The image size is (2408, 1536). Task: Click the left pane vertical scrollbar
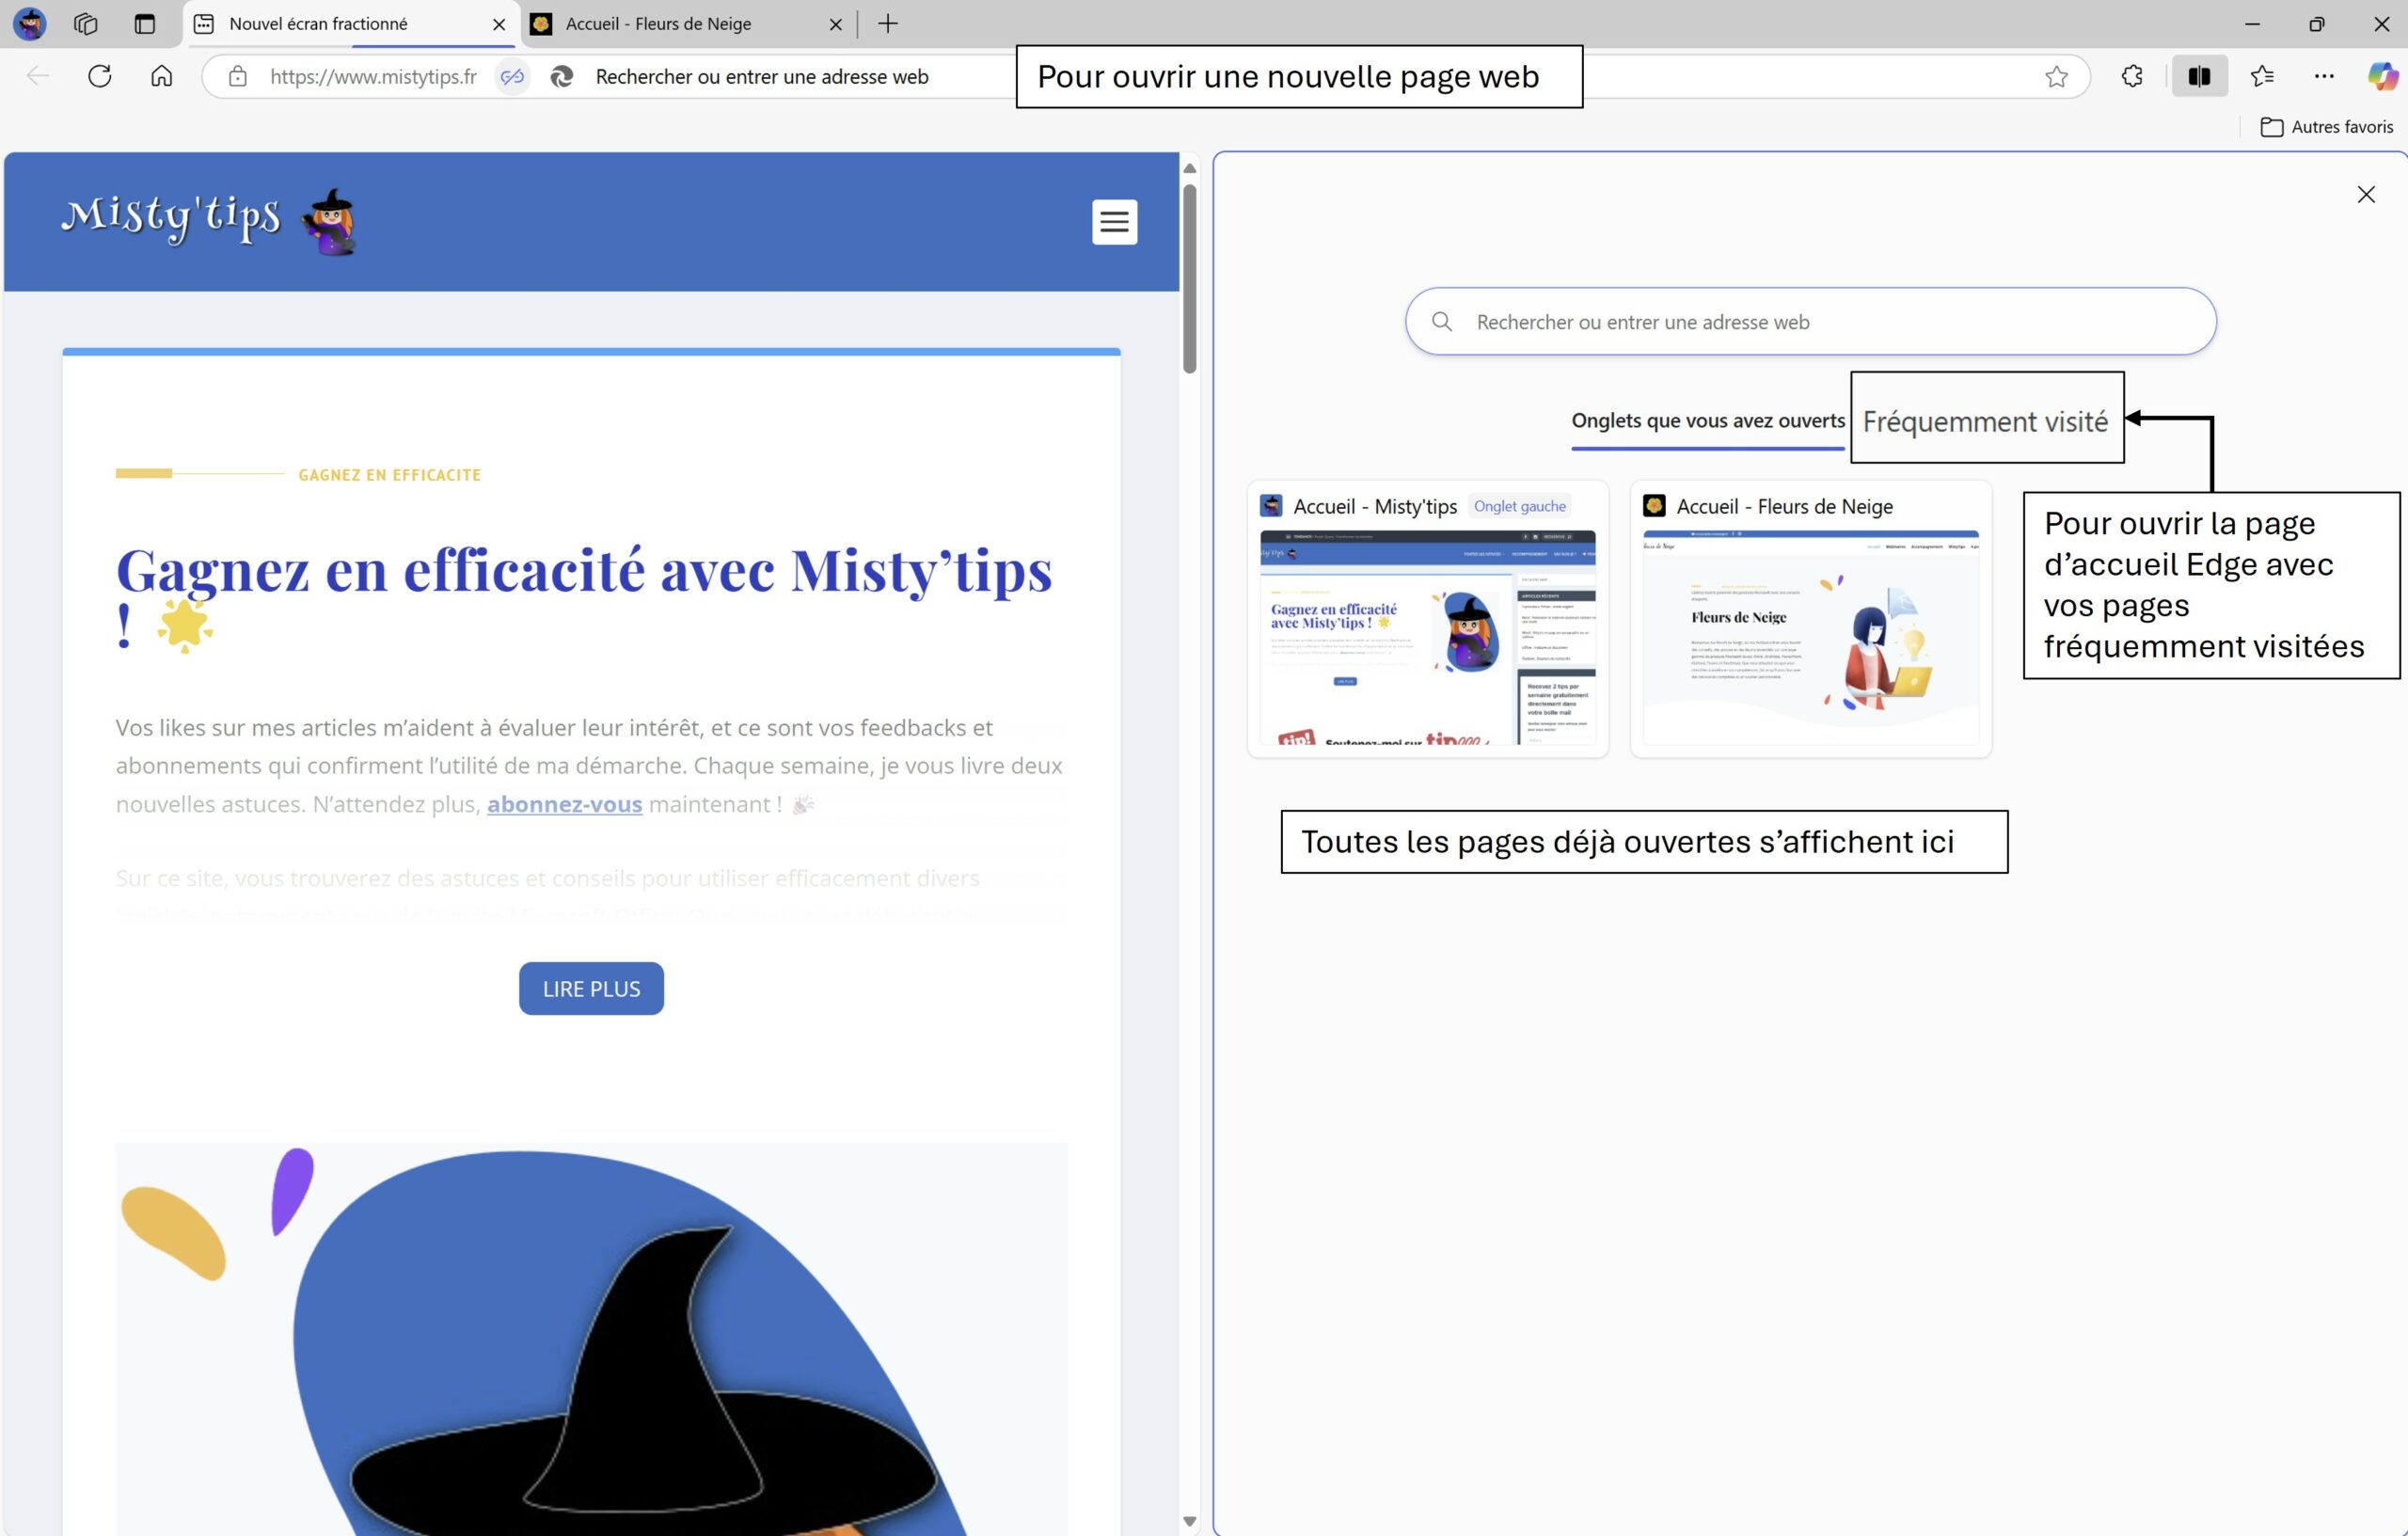click(x=1189, y=280)
